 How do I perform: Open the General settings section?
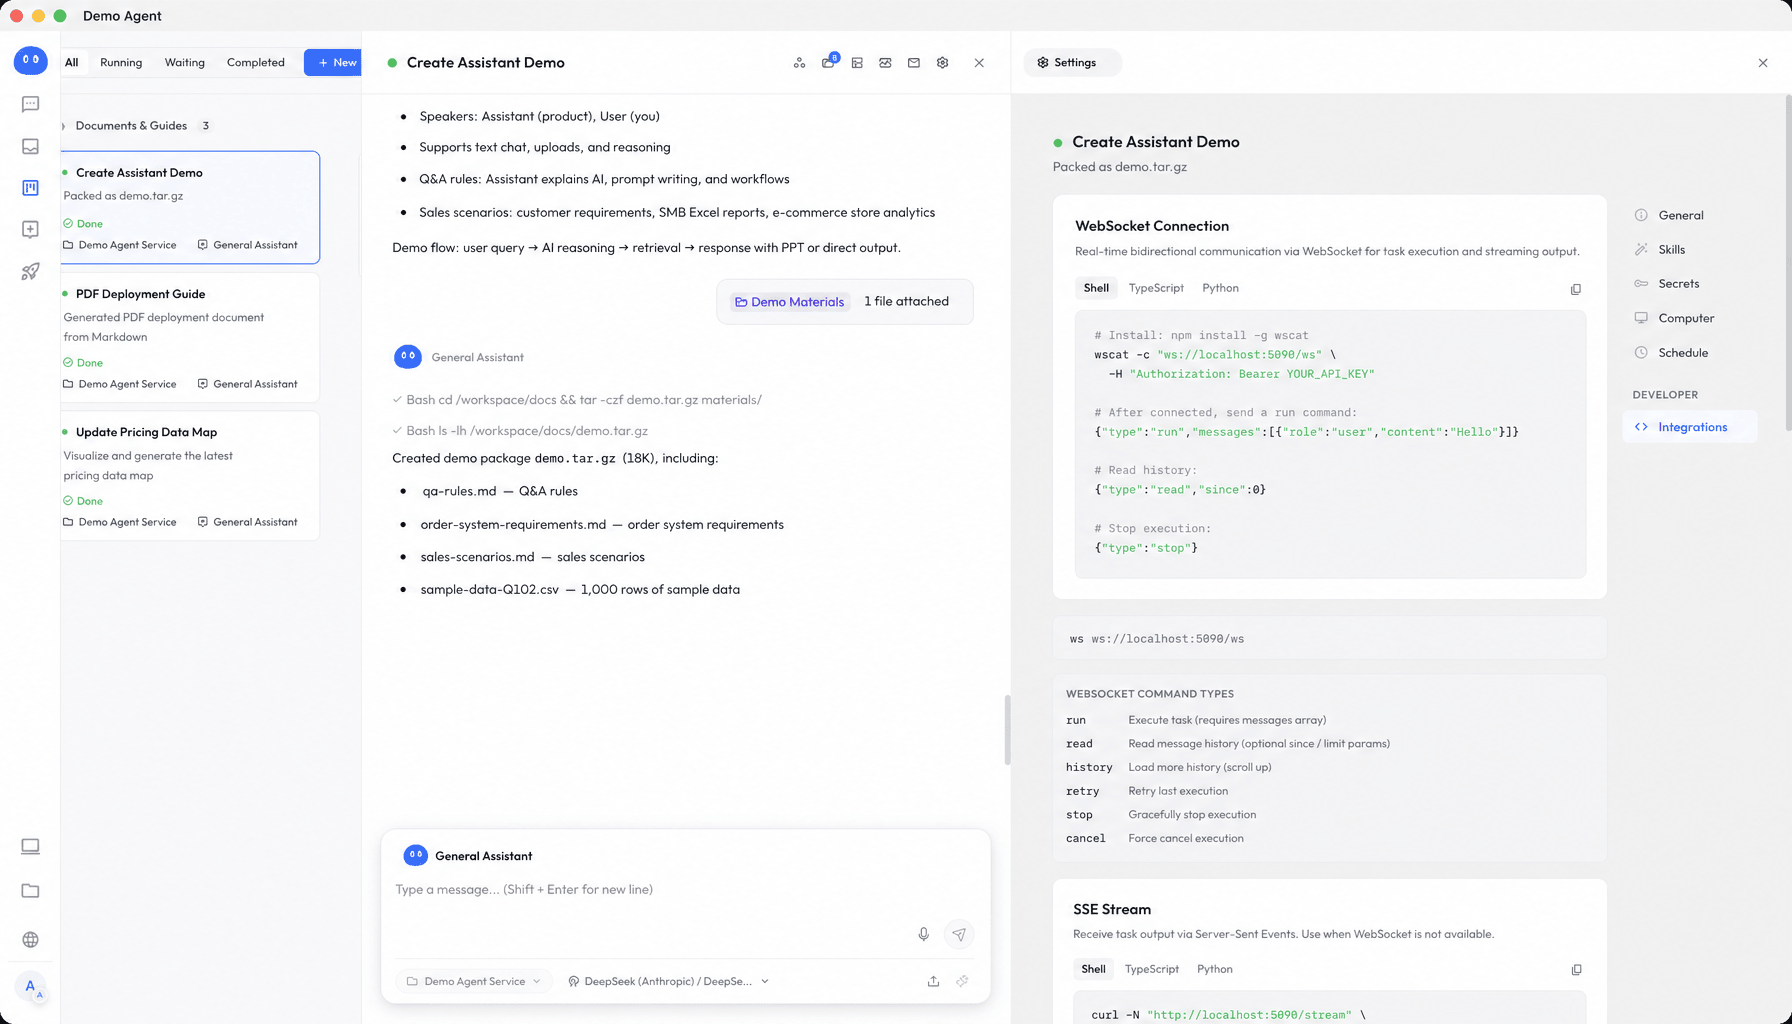[x=1690, y=215]
